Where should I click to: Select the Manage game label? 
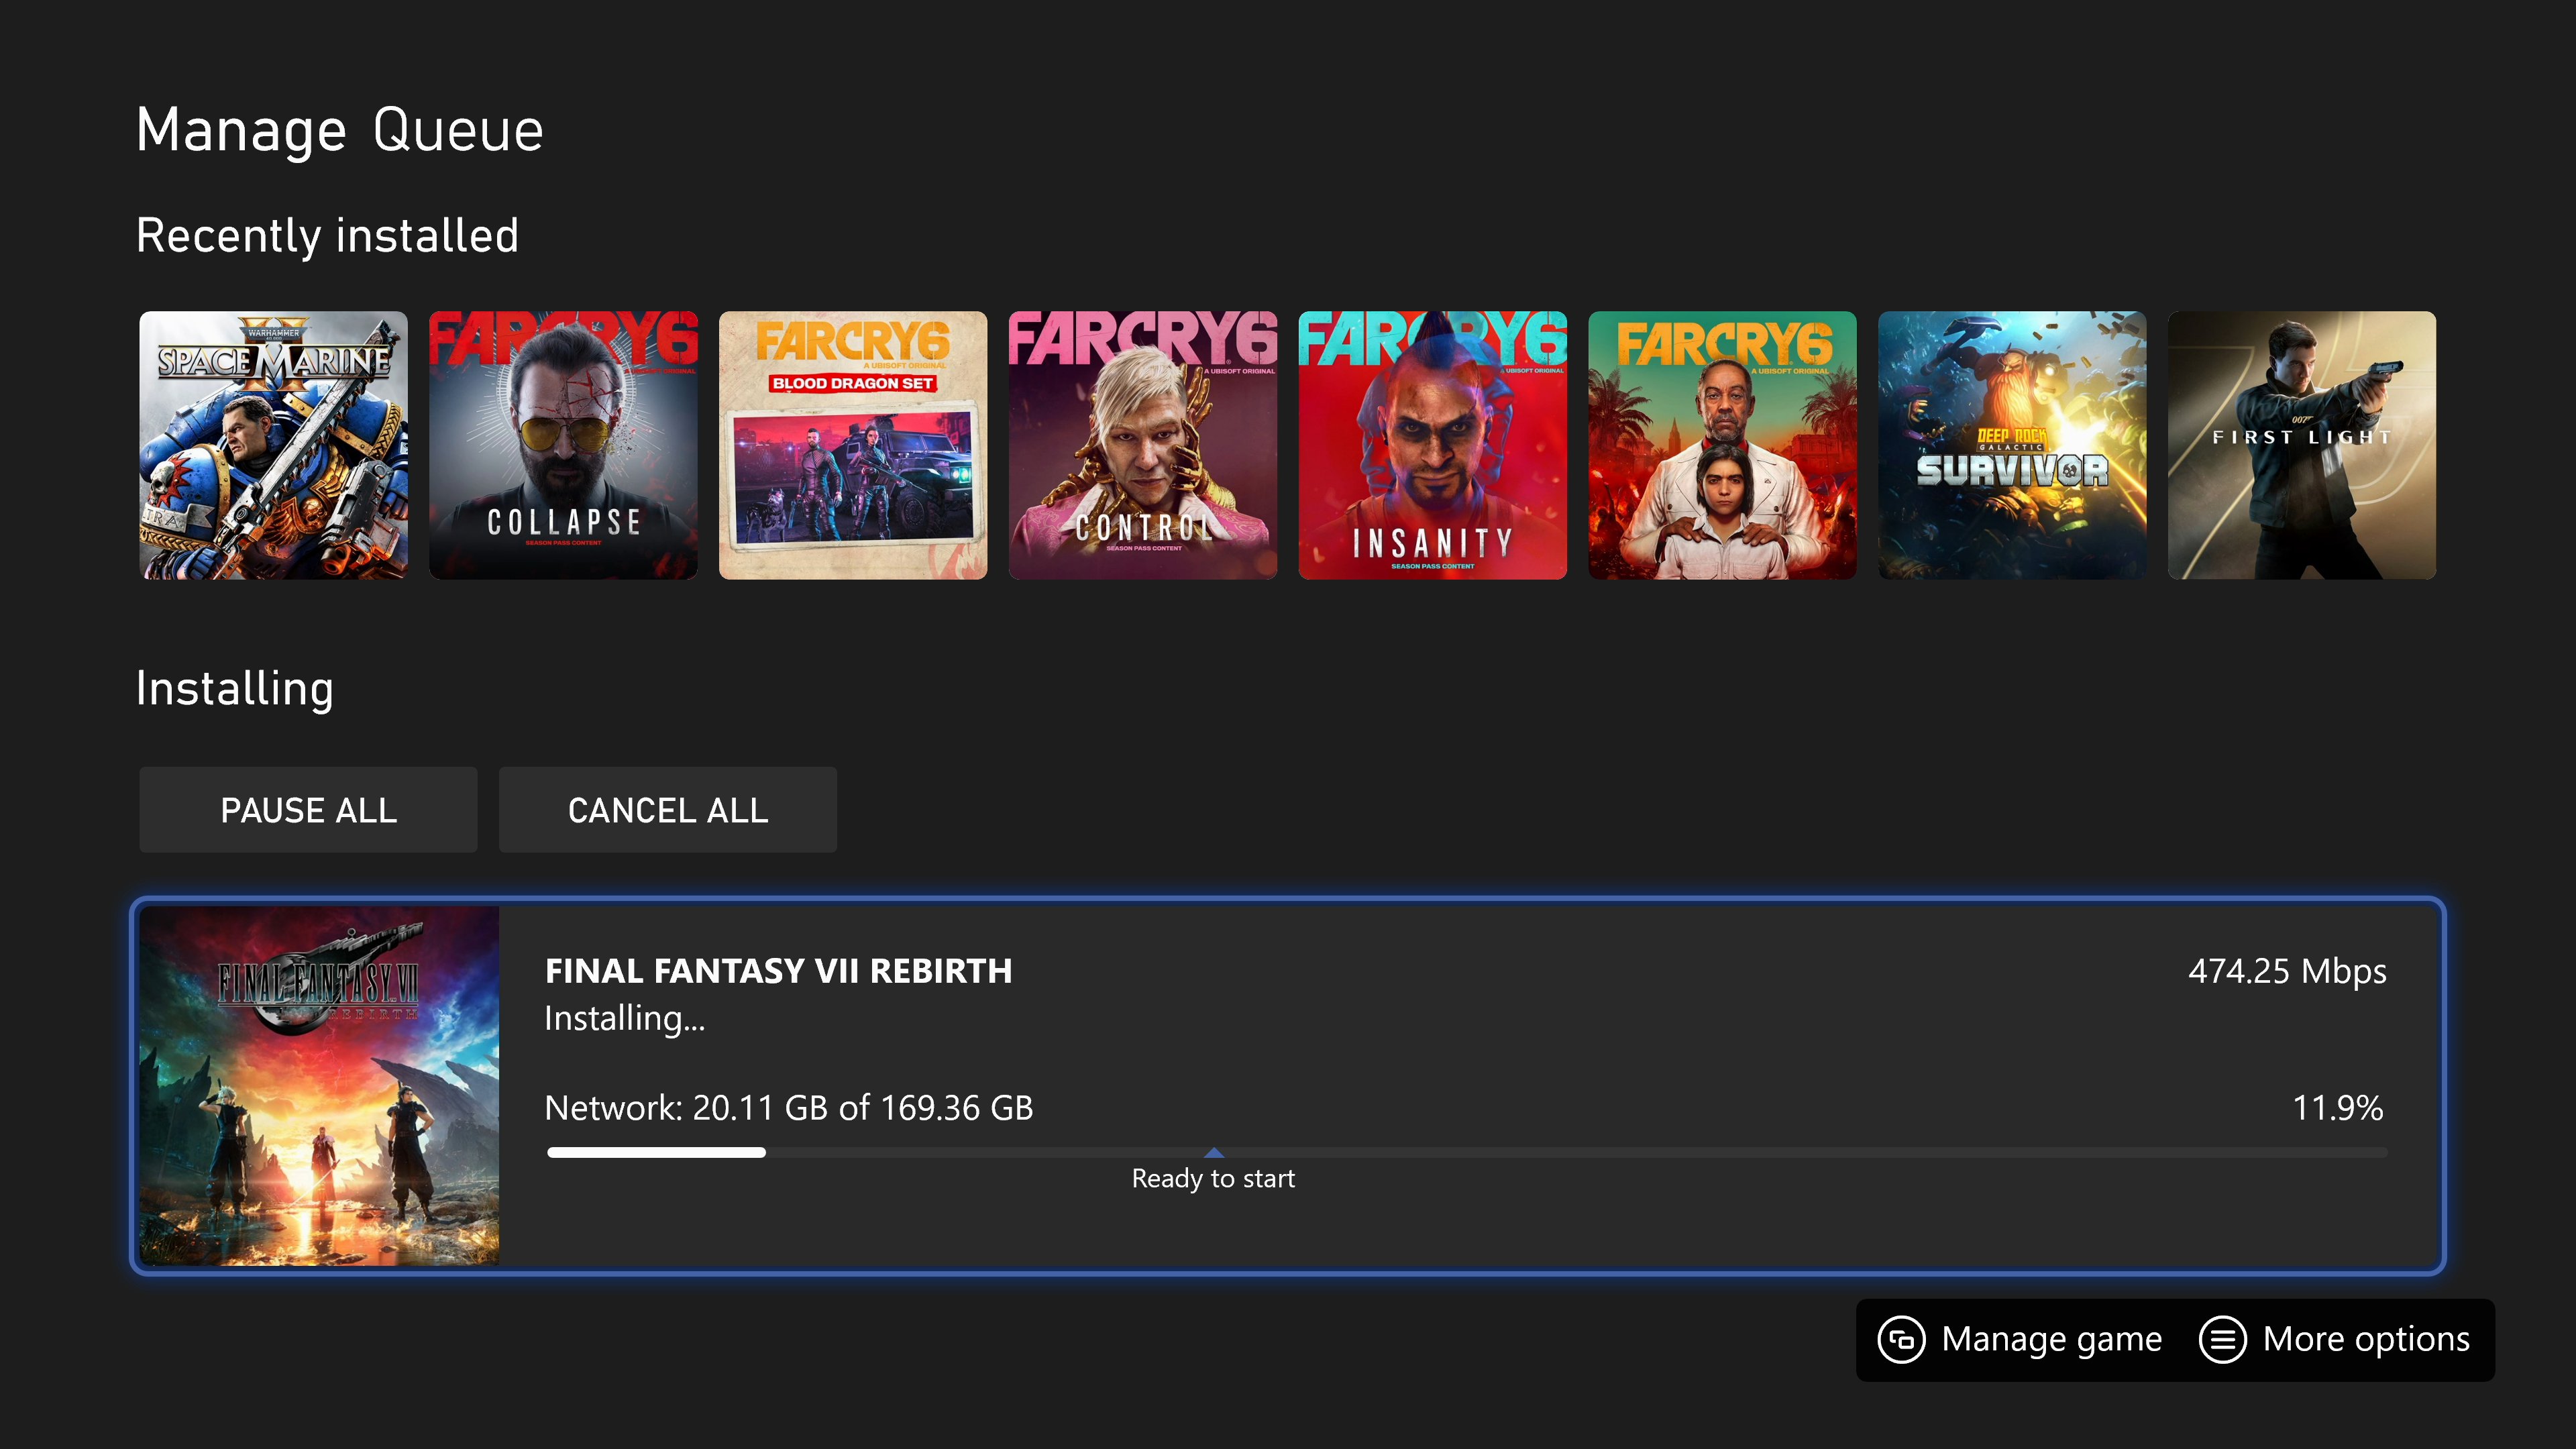tap(2052, 1339)
